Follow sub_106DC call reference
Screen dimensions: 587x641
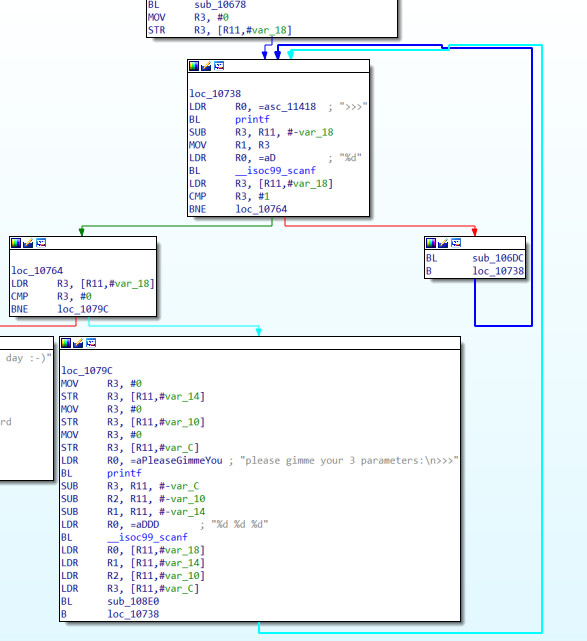coord(497,258)
